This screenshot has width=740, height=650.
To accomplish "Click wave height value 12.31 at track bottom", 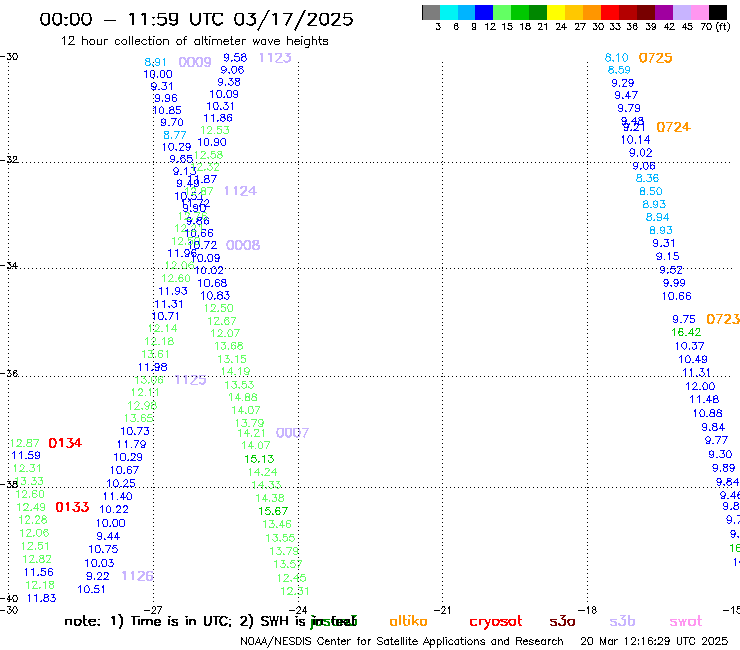I will click(x=294, y=591).
